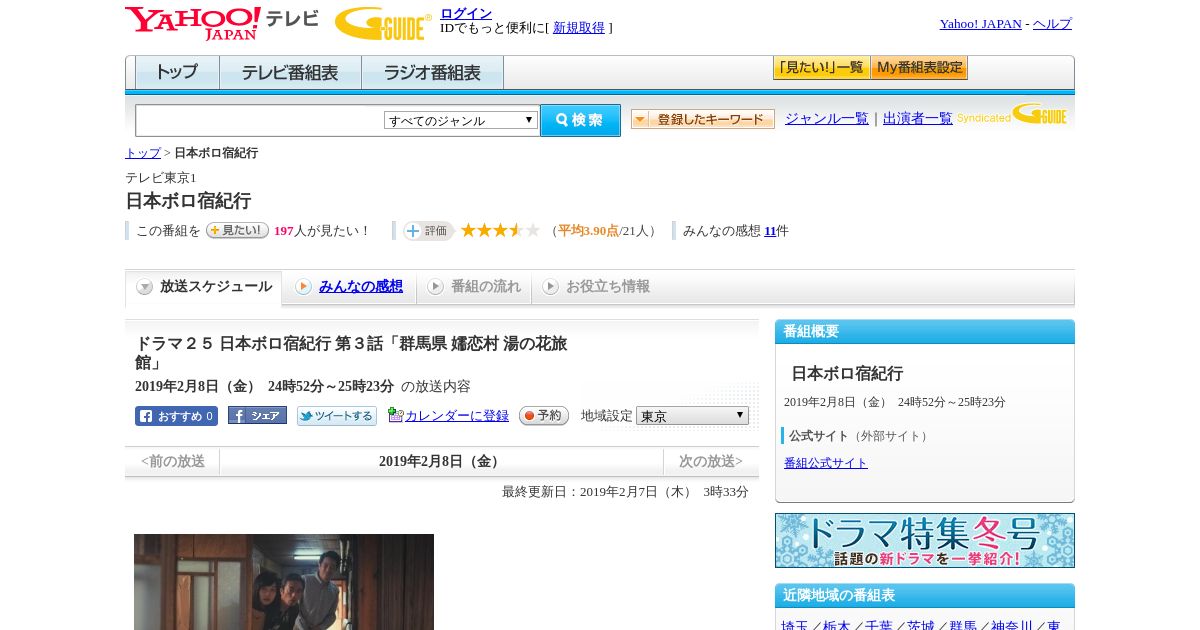Screen dimensions: 1200x630
Task: Click the search keyword input field
Action: pyautogui.click(x=260, y=120)
